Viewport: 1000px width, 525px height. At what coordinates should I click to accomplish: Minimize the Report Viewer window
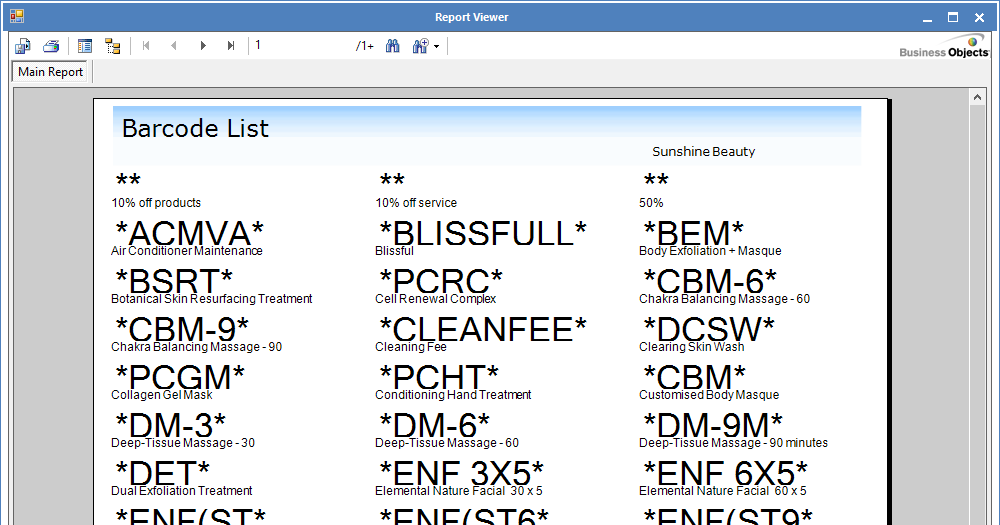coord(926,16)
